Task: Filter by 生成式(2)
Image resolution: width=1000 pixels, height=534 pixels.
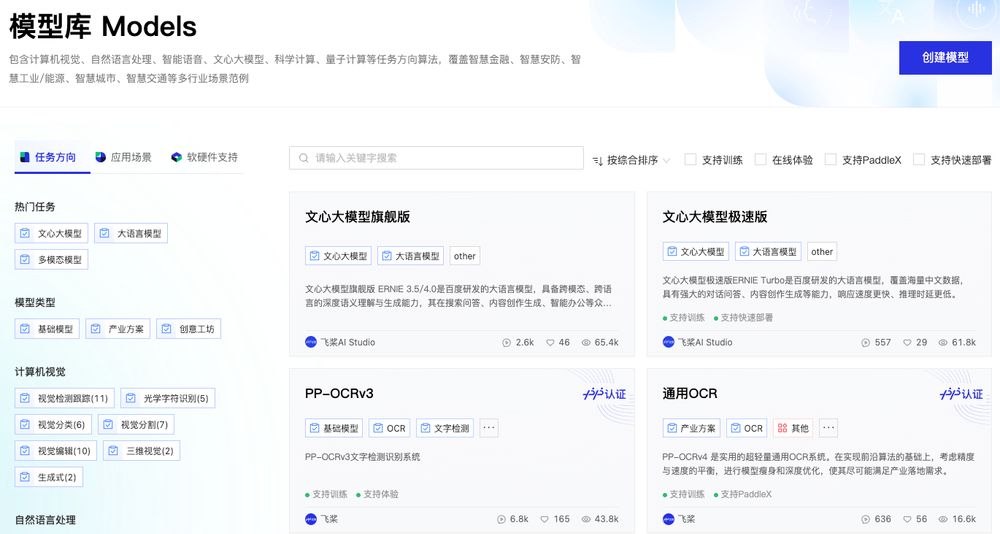Action: 48,477
